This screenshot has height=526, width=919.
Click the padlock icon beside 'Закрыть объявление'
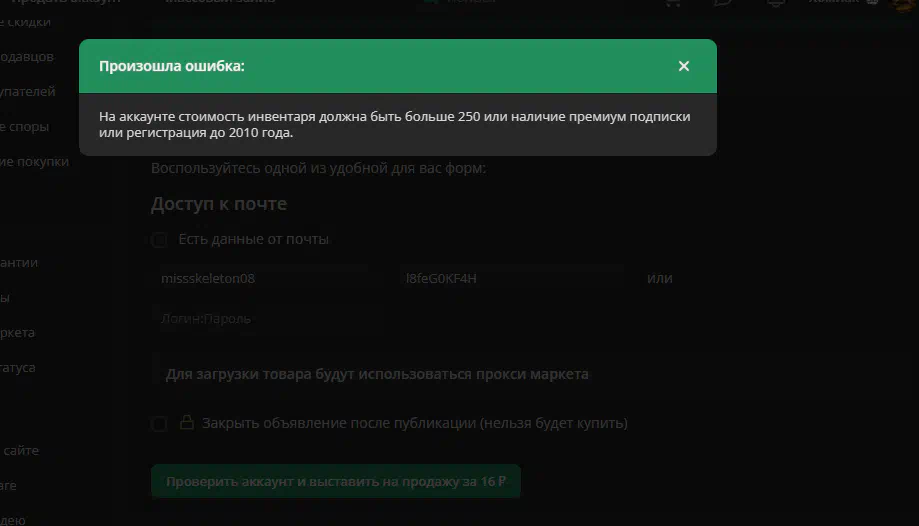click(187, 422)
